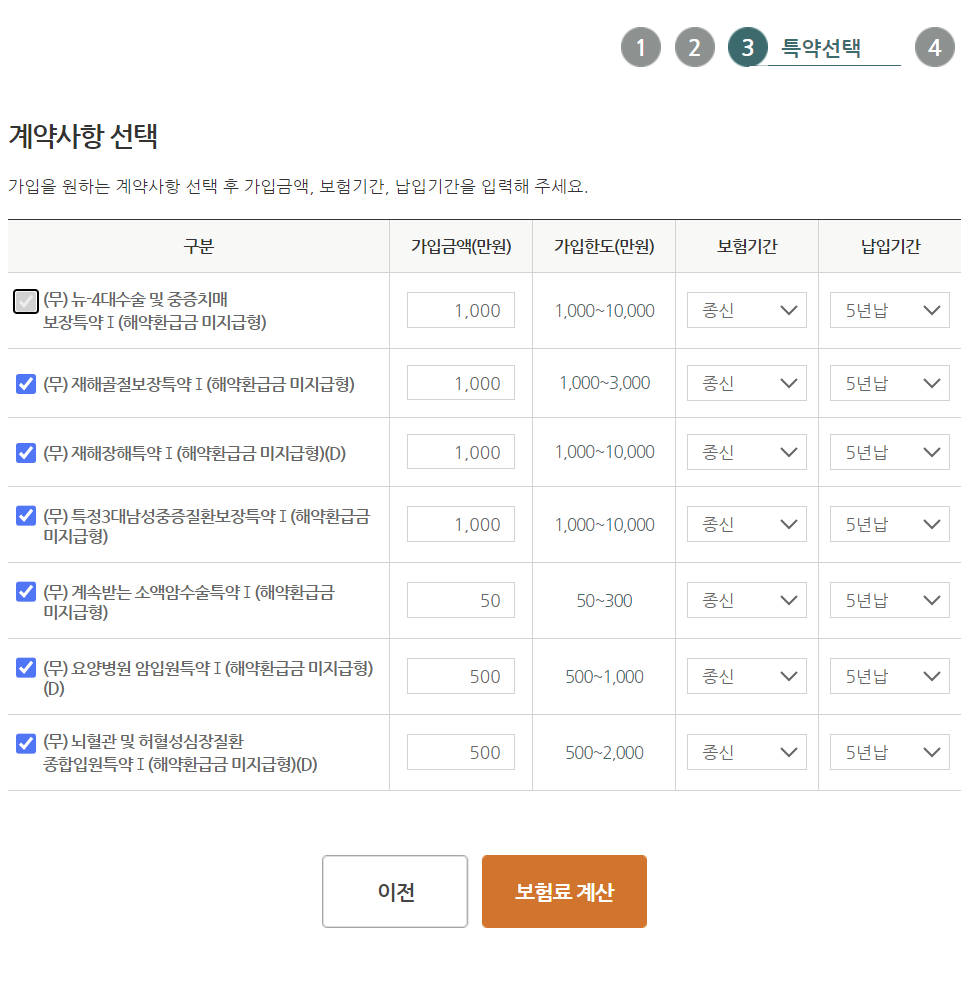Open 납입기간 dropdown for 뇌혈관 종합입원특약
The image size is (970, 984).
[x=890, y=752]
